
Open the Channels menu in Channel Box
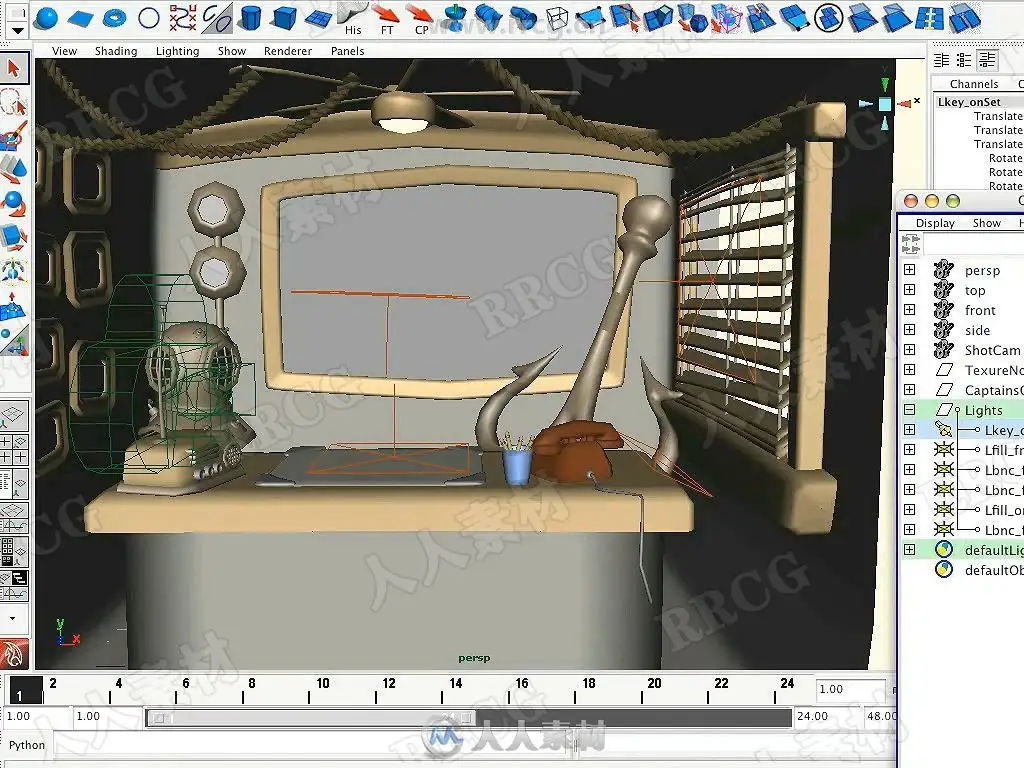coord(974,84)
